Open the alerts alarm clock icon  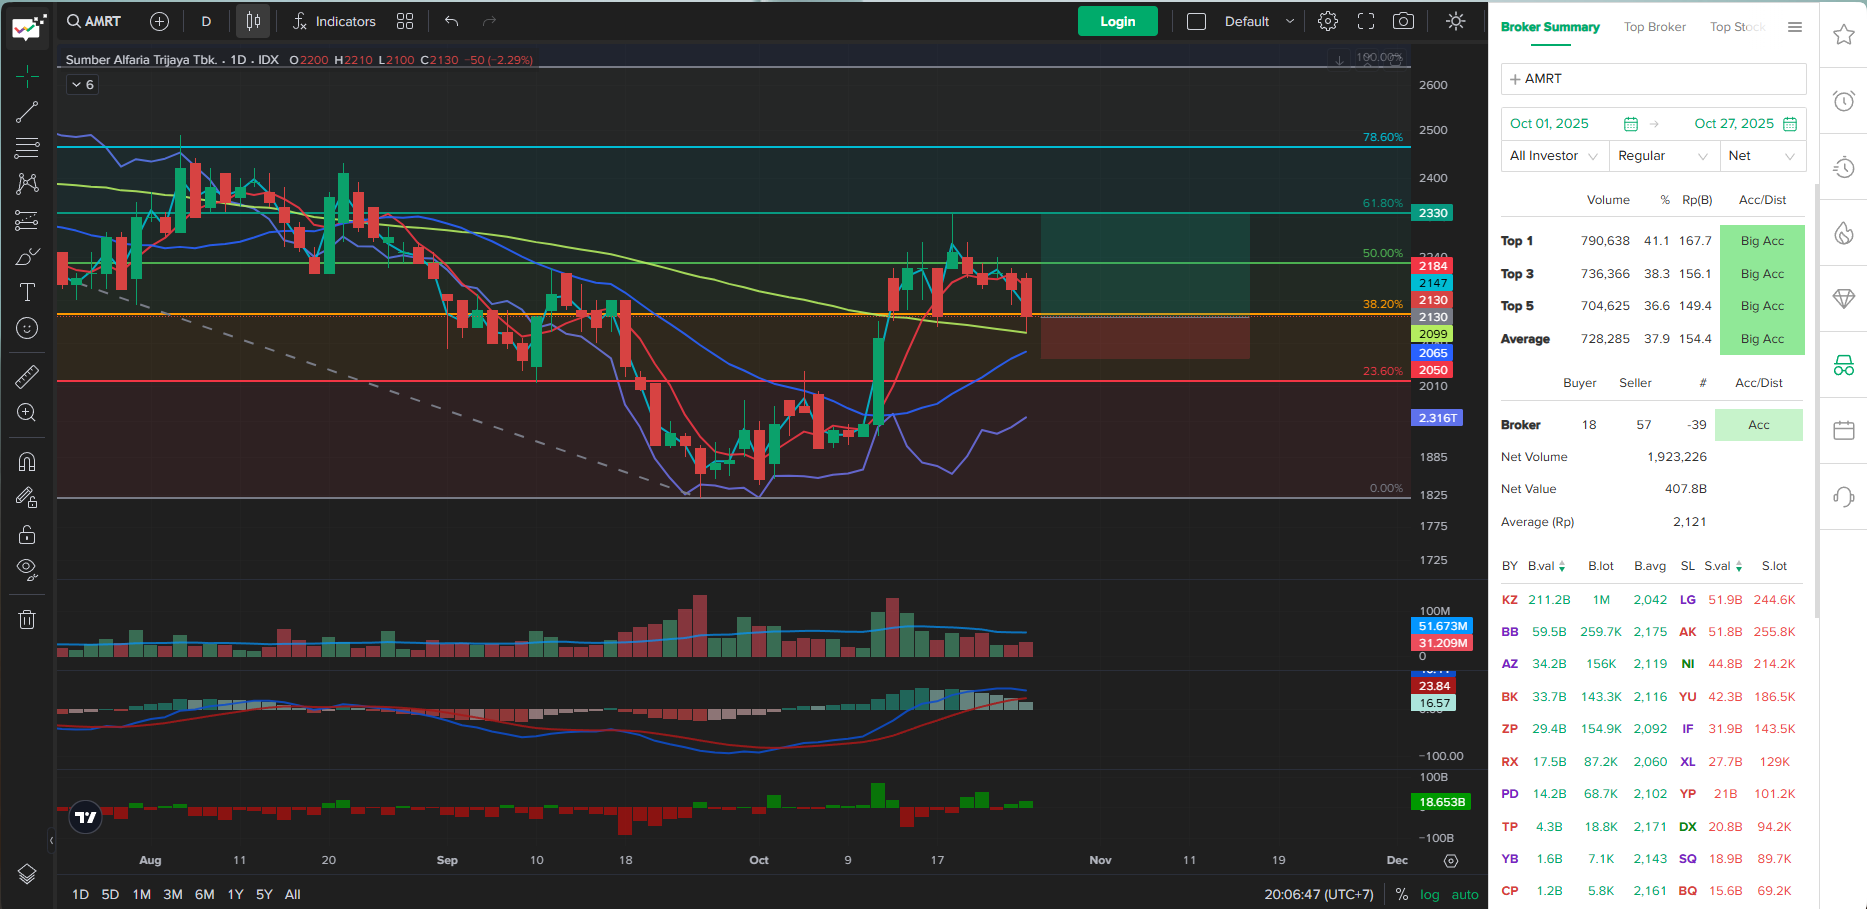1844,101
